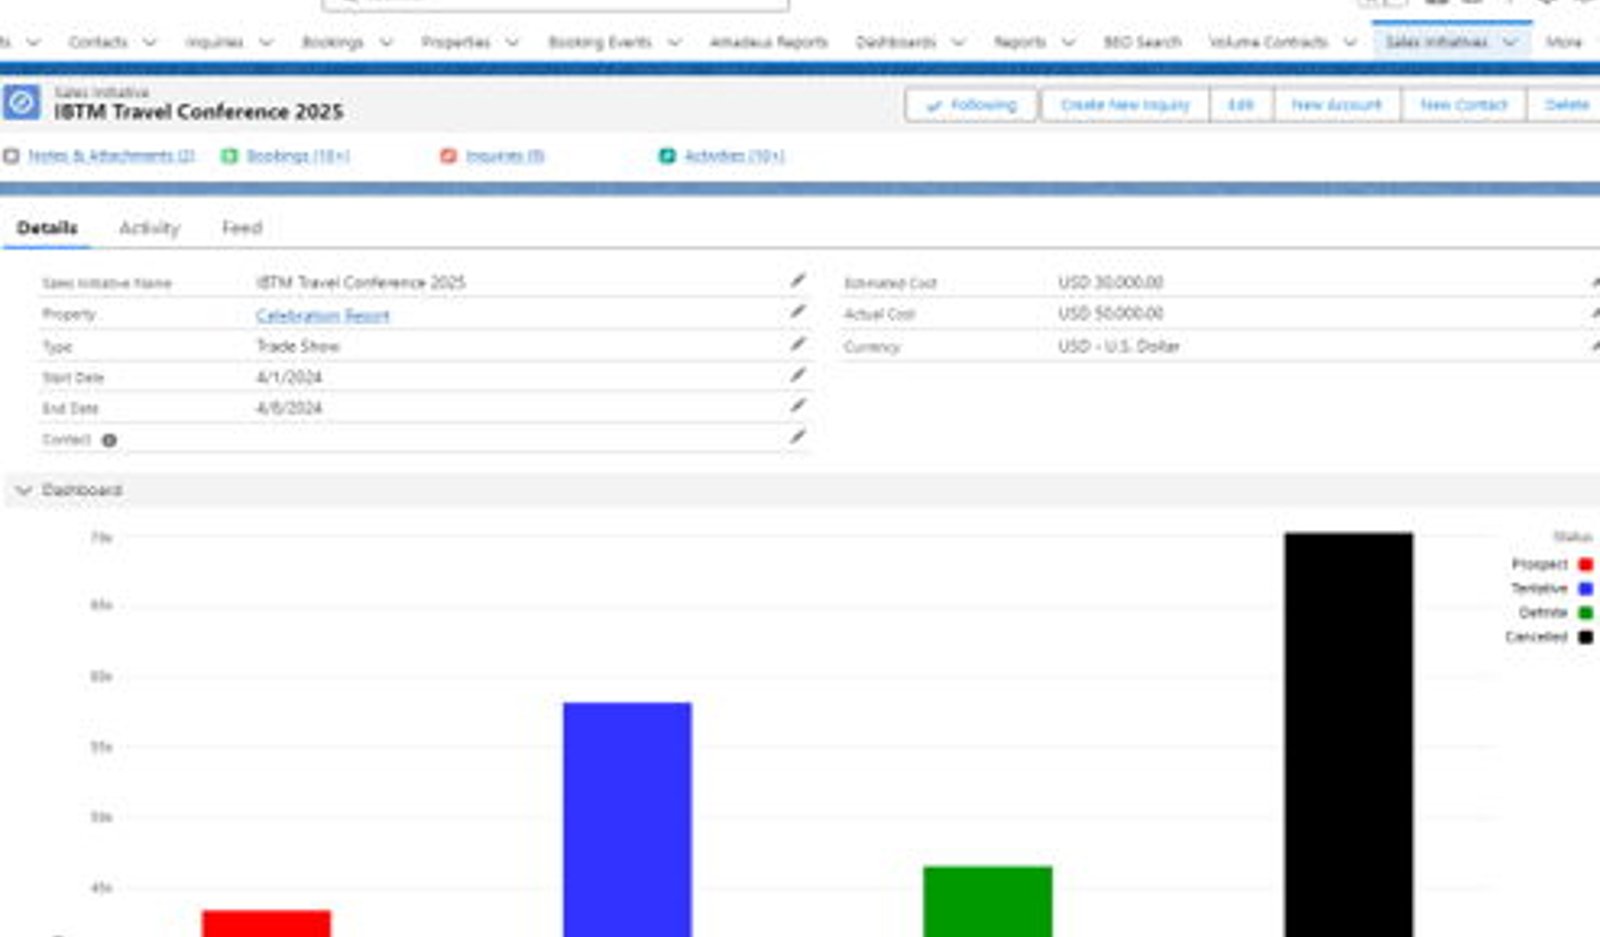The width and height of the screenshot is (1600, 937).
Task: Click the New Account button
Action: (x=1336, y=105)
